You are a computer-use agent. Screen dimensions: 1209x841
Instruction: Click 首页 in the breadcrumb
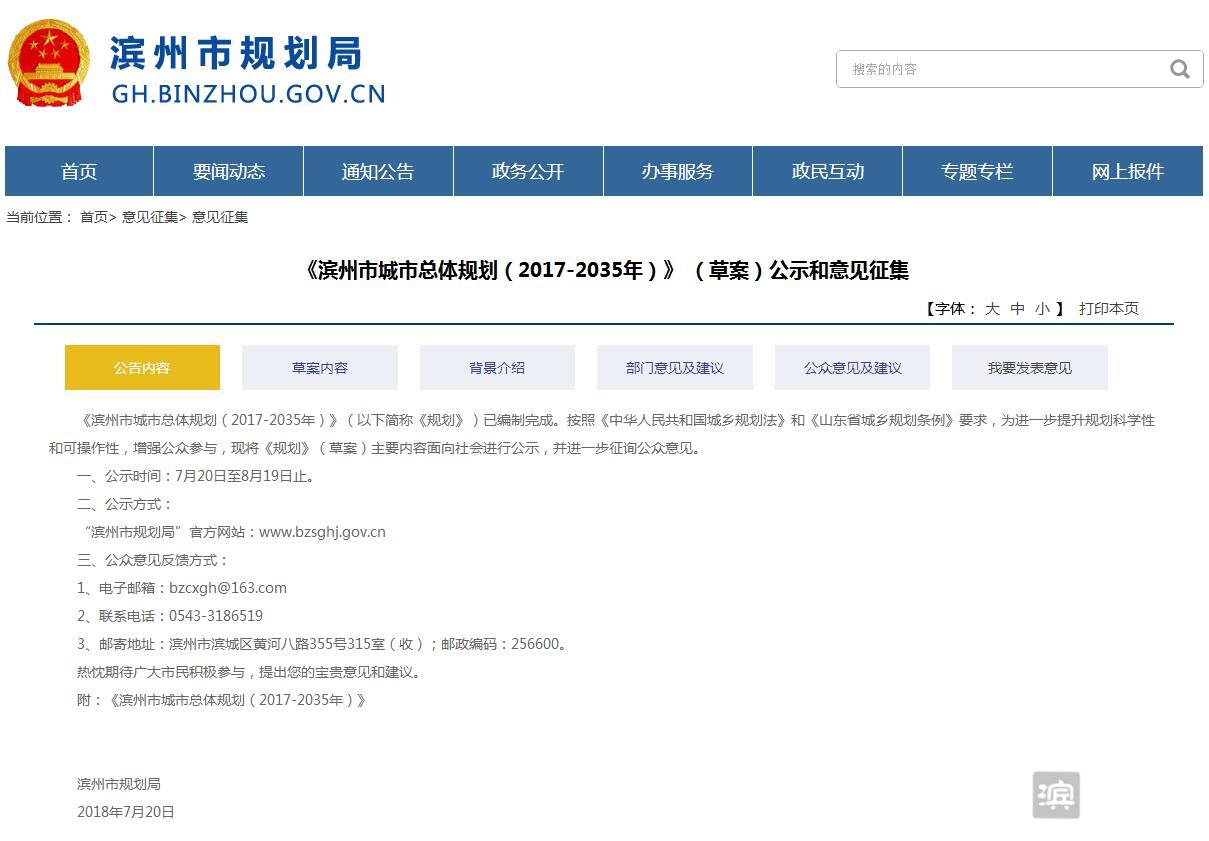(94, 217)
